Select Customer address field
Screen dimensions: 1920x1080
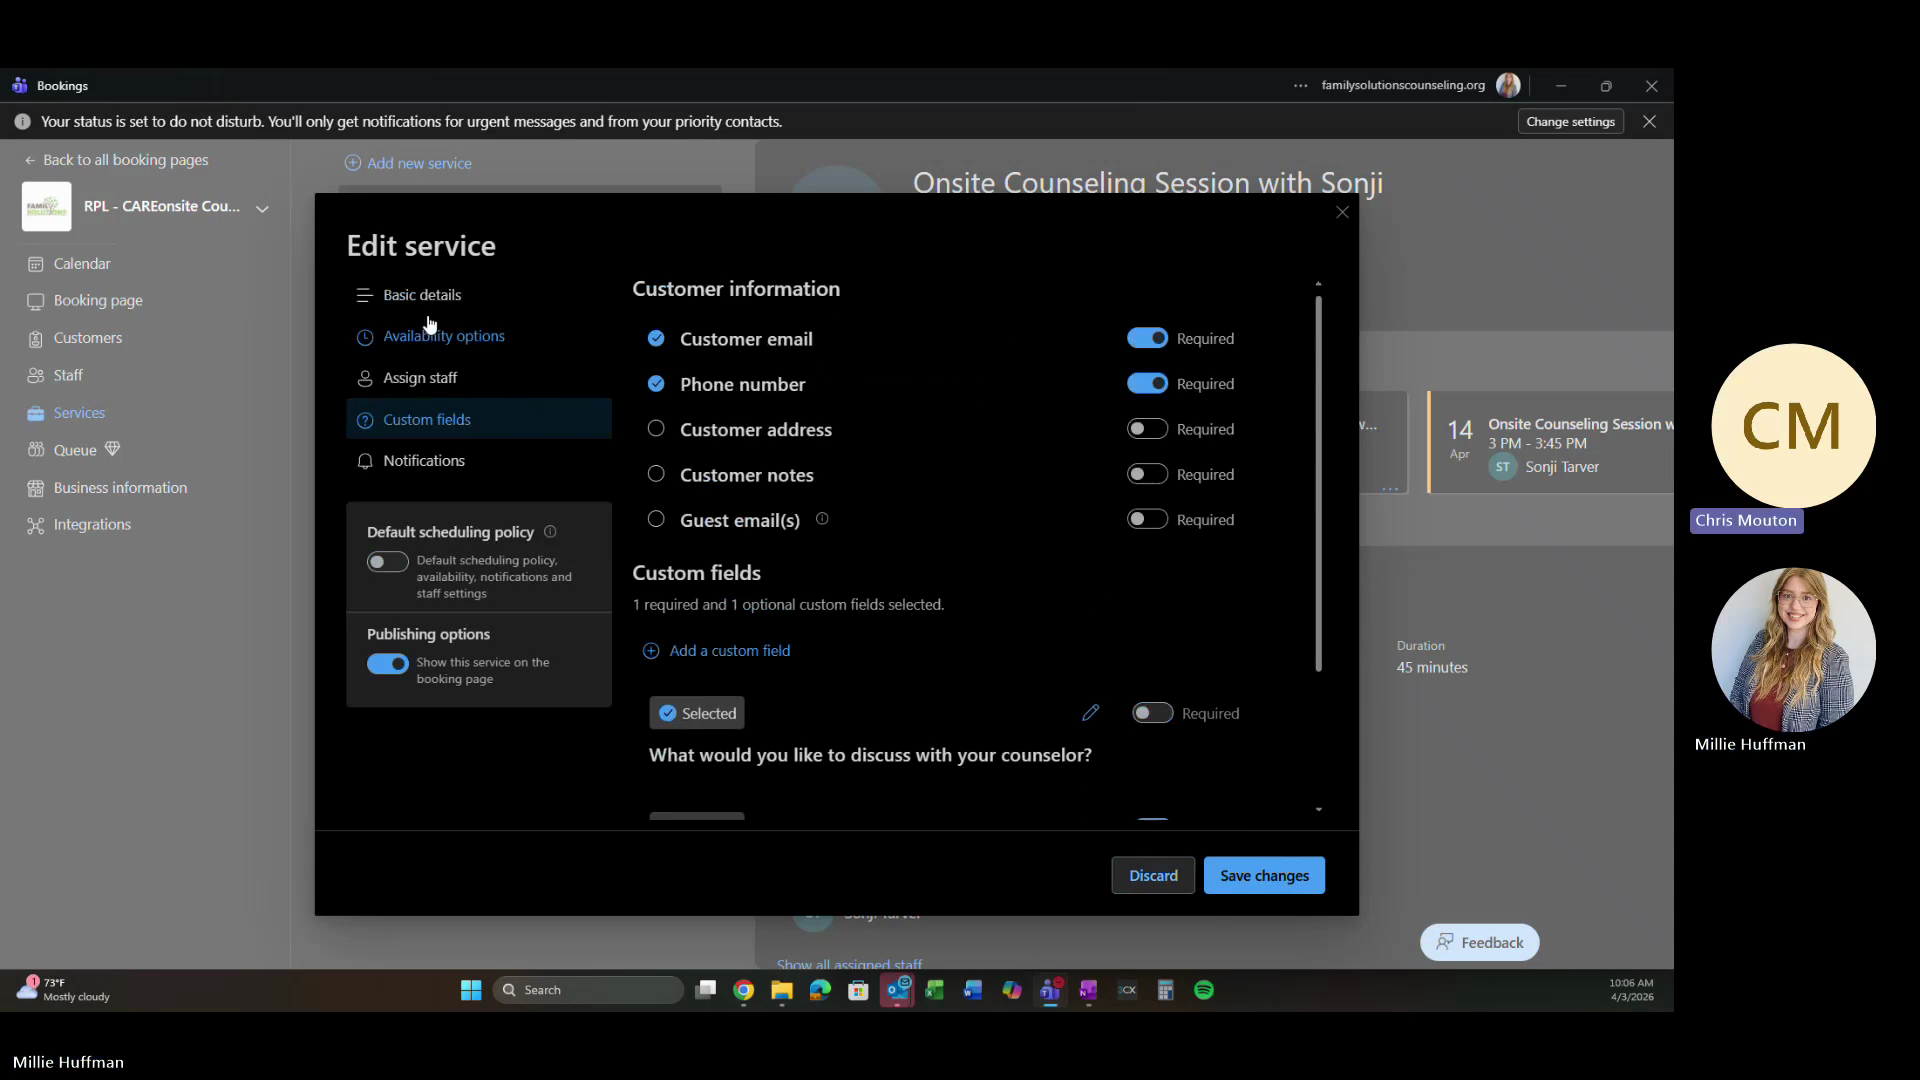point(656,428)
